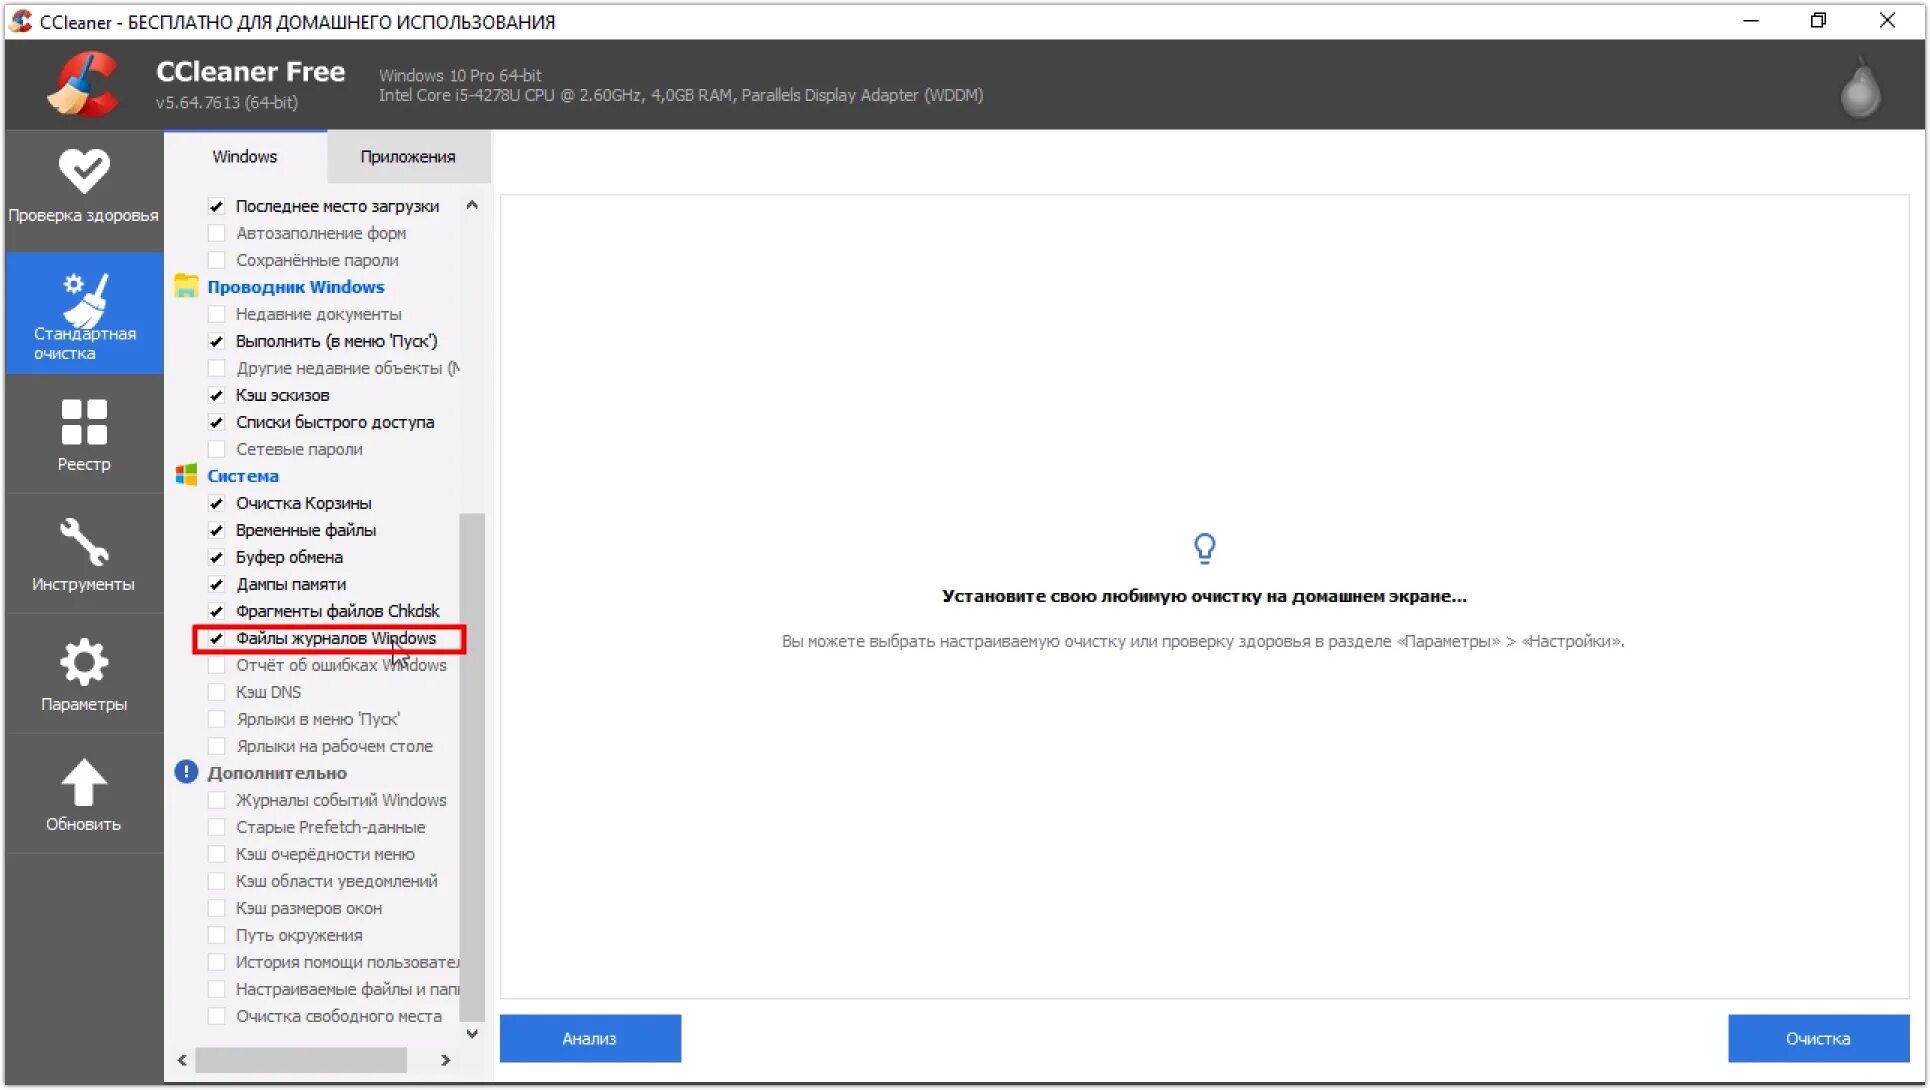Enable the Сохранённые пароли checkbox
The width and height of the screenshot is (1930, 1090).
(217, 259)
